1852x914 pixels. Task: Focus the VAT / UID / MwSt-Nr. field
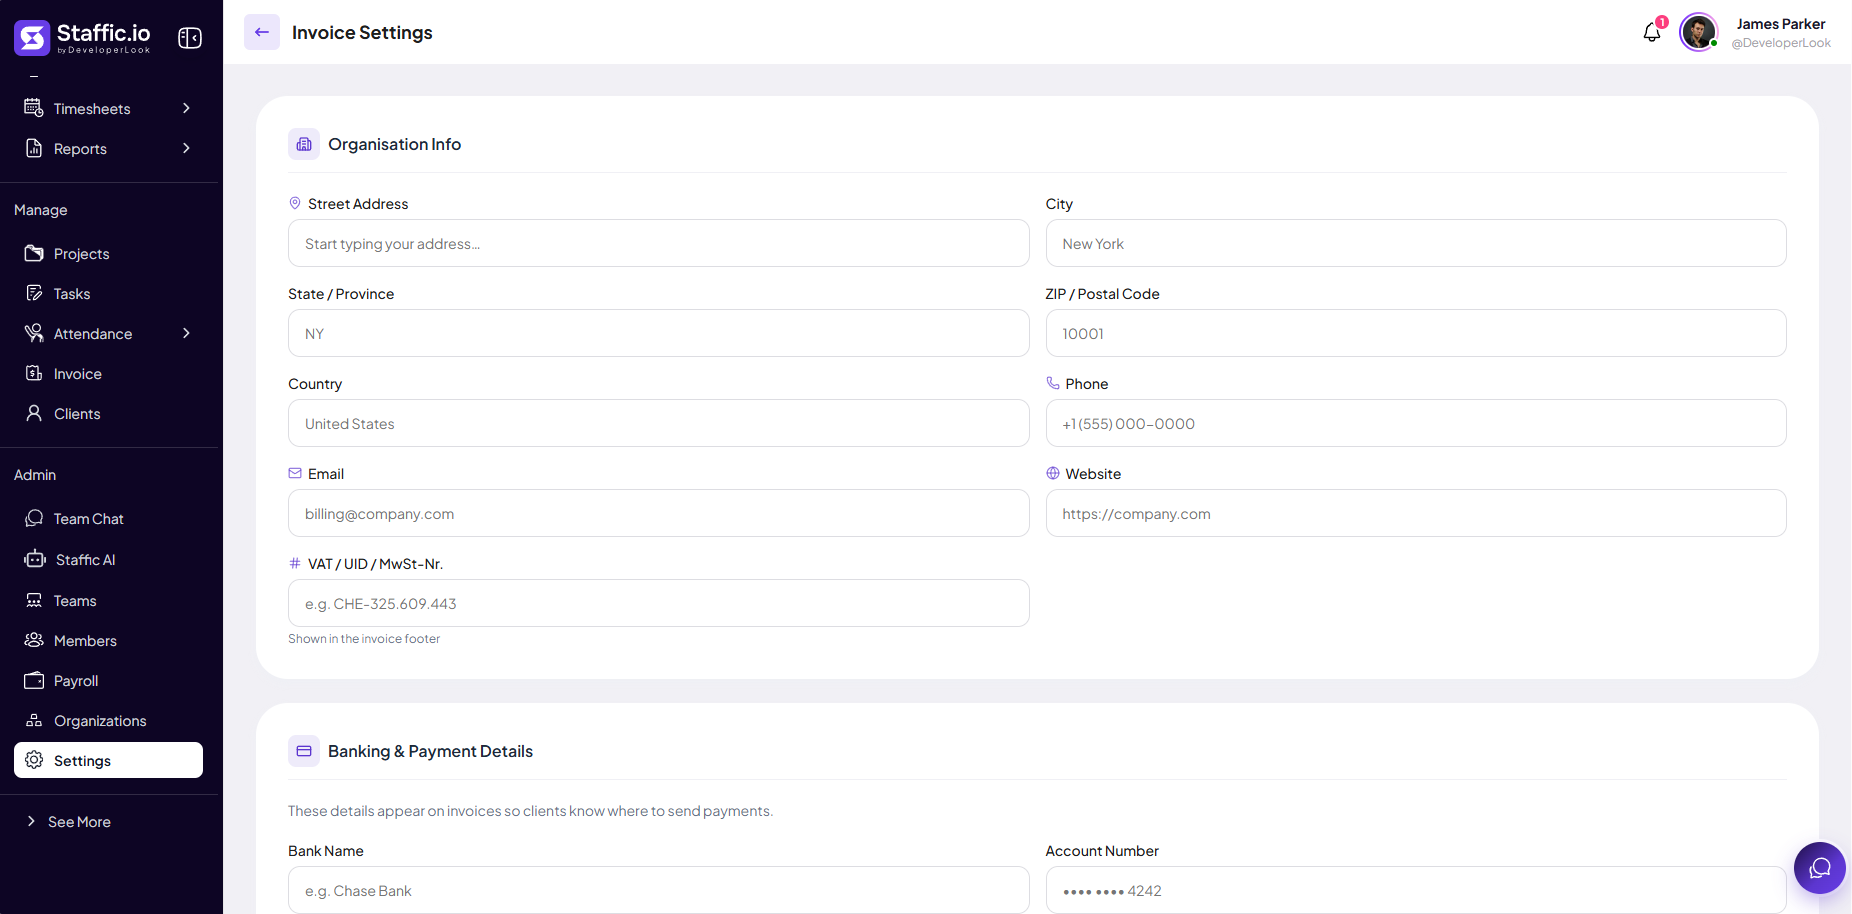click(x=658, y=603)
